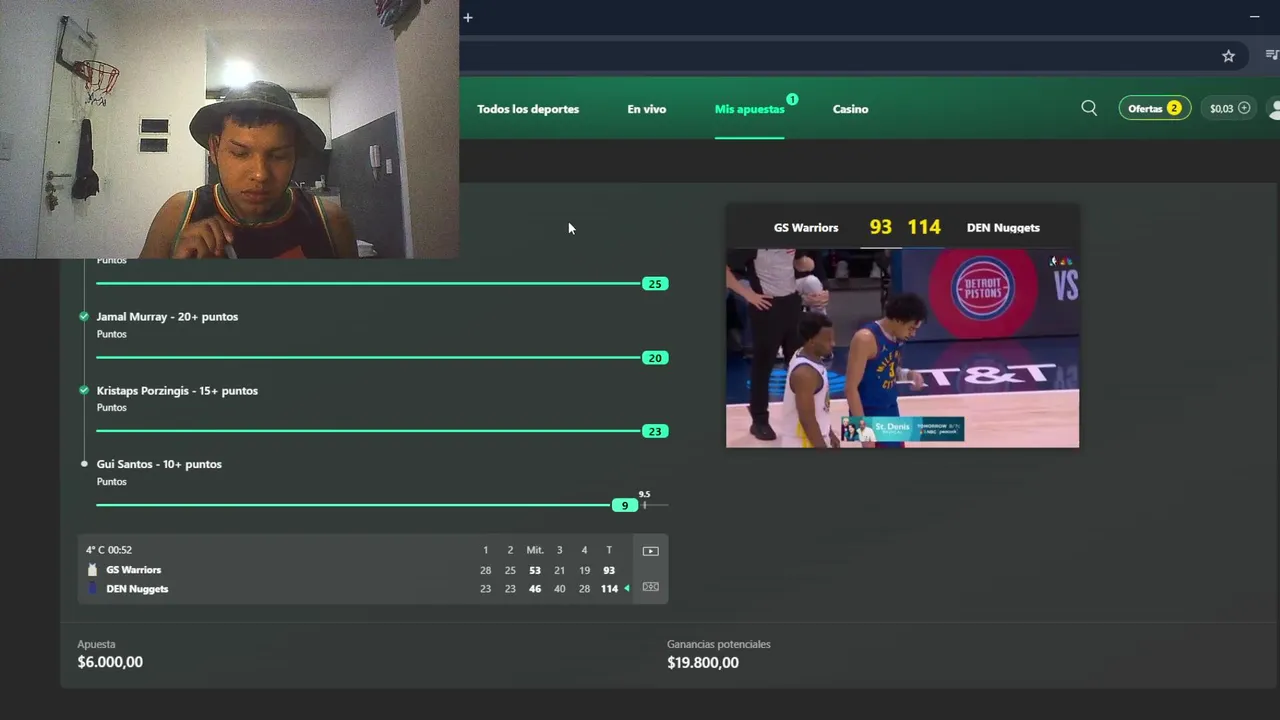Click the progress bar value 25
Viewport: 1280px width, 720px height.
[x=654, y=284]
